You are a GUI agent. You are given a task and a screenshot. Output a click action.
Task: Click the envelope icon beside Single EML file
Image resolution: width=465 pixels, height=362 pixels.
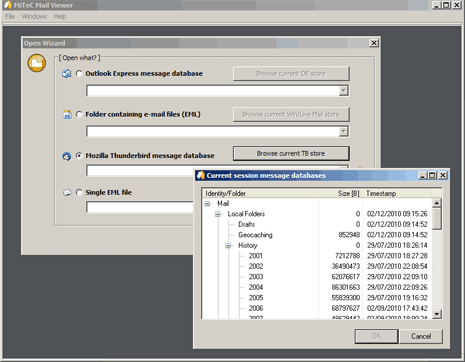[x=67, y=193]
